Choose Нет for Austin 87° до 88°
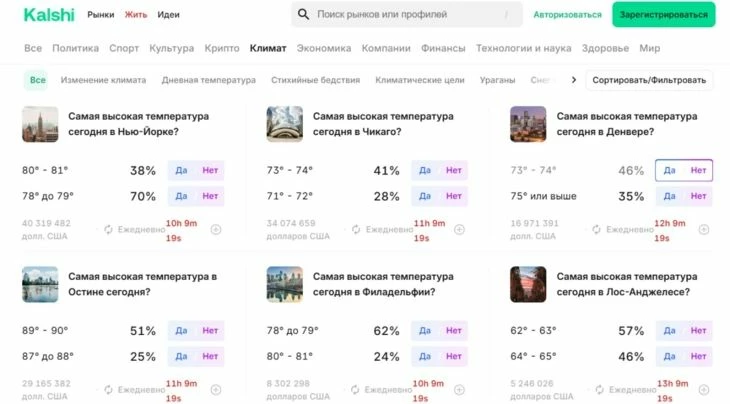This screenshot has width=730, height=404. pyautogui.click(x=210, y=356)
